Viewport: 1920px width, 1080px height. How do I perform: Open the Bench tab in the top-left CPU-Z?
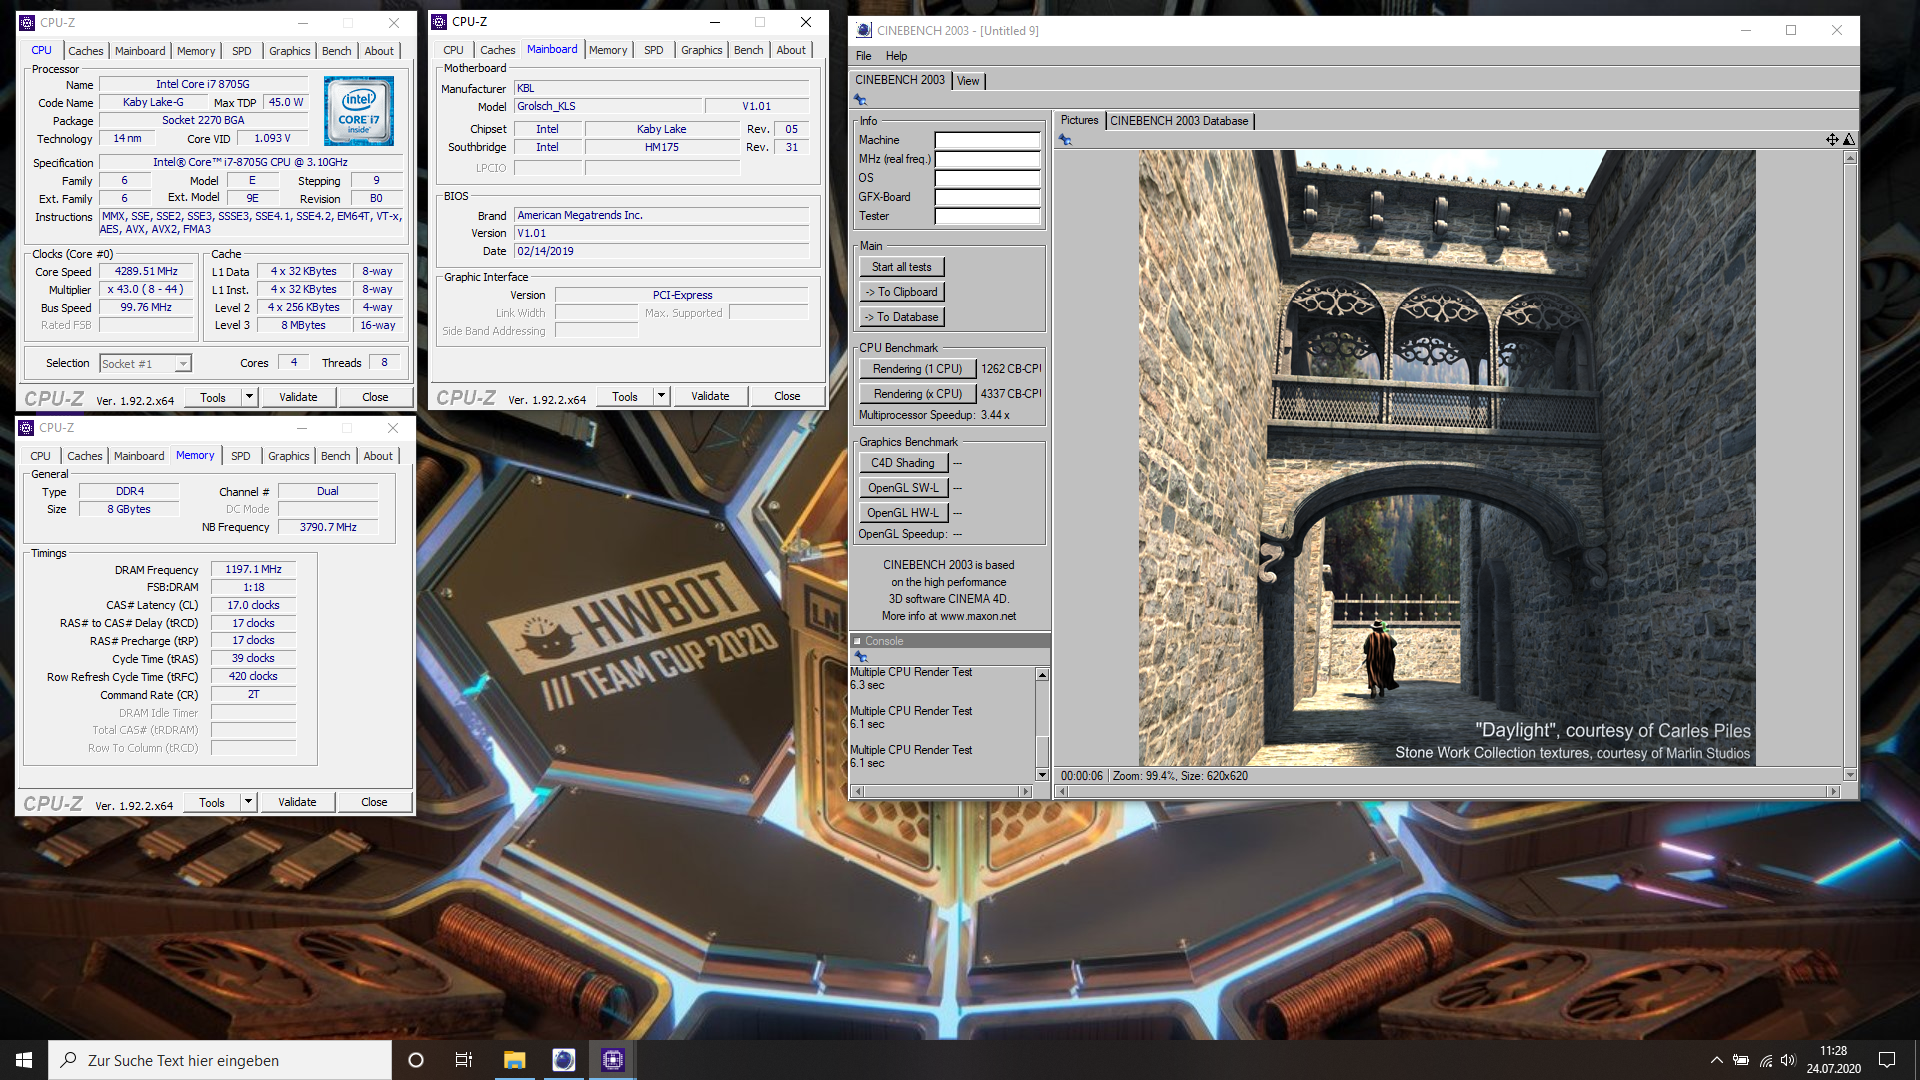coord(336,51)
